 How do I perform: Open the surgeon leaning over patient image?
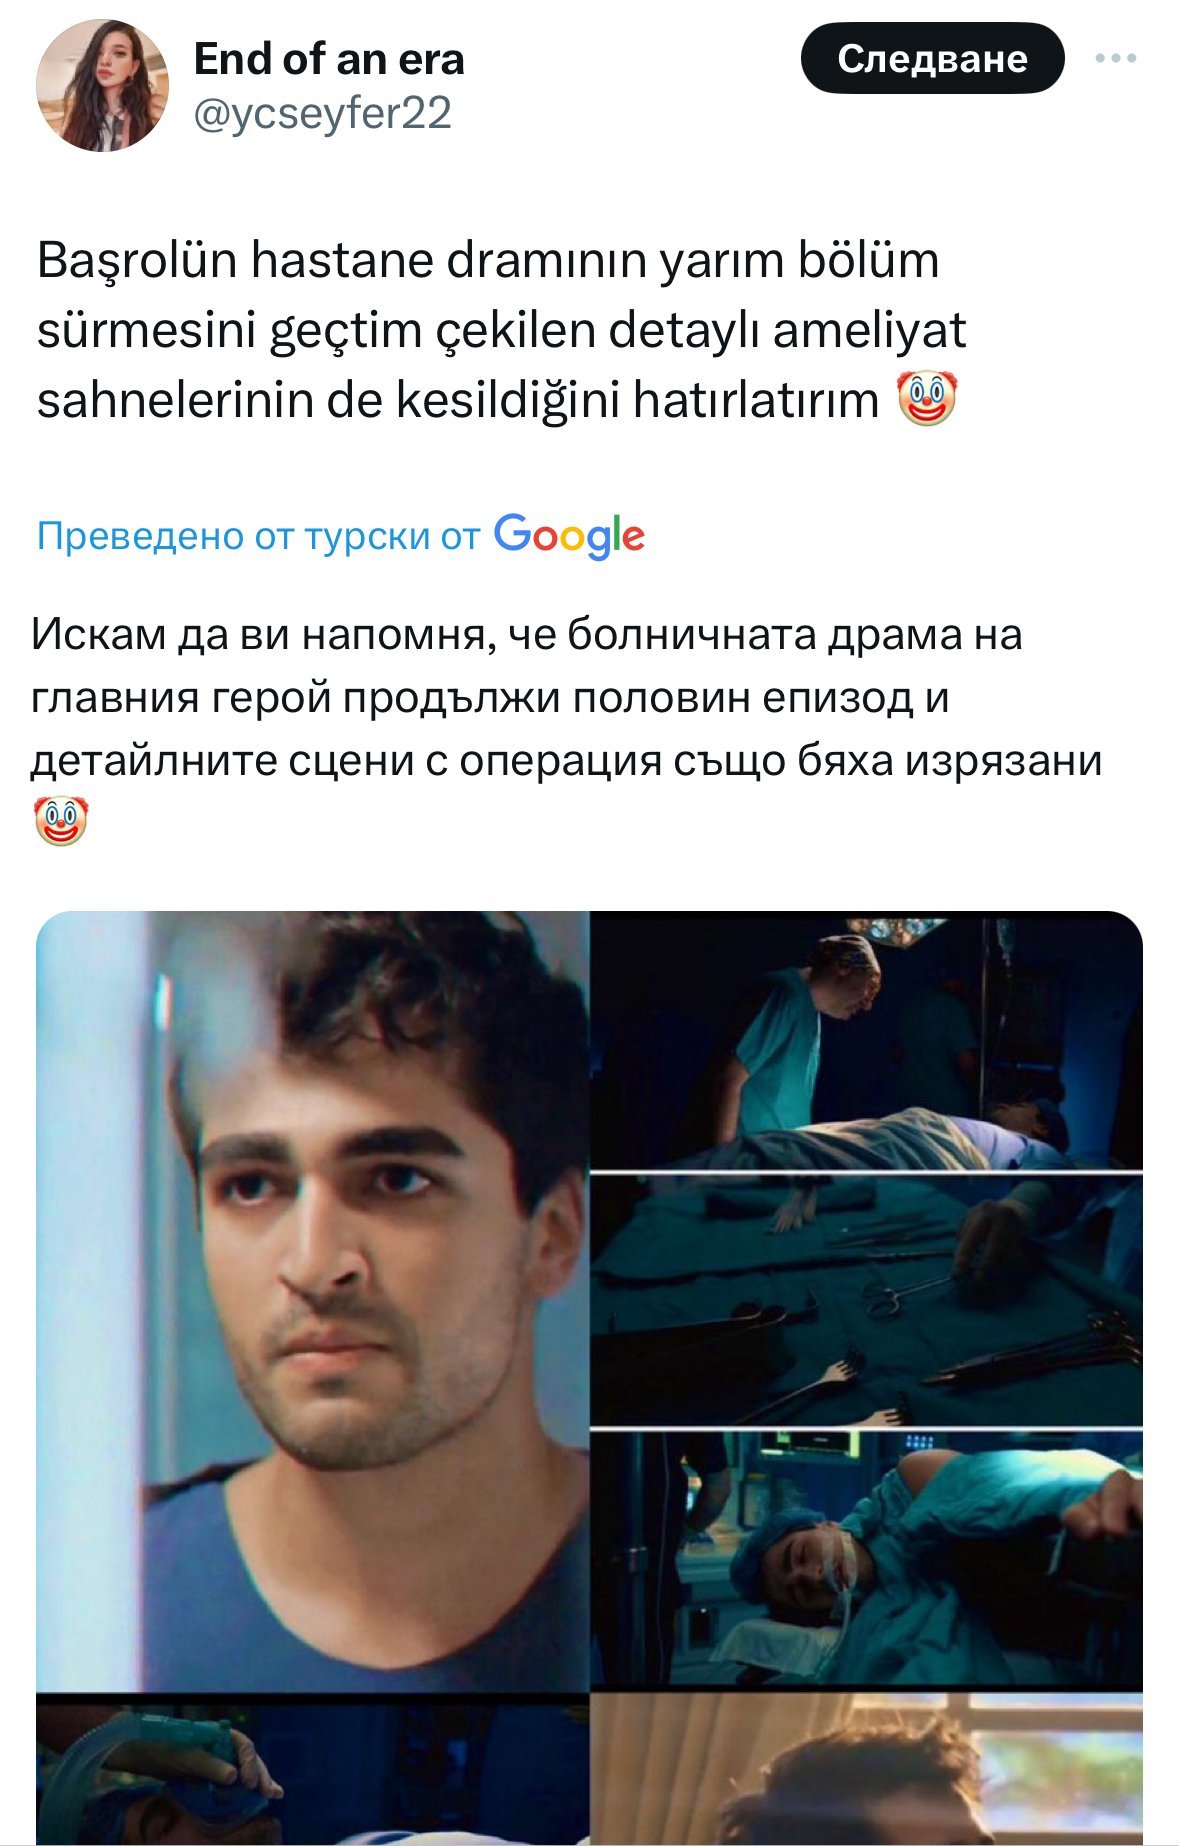pos(866,1040)
